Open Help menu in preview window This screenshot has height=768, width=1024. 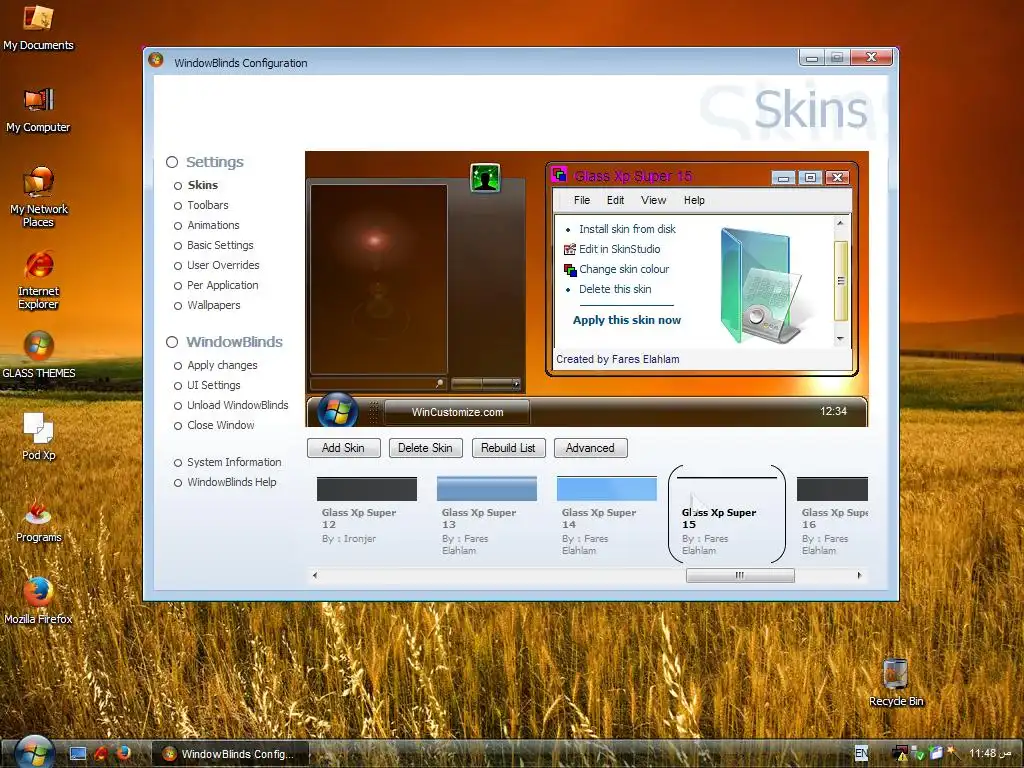click(x=694, y=200)
